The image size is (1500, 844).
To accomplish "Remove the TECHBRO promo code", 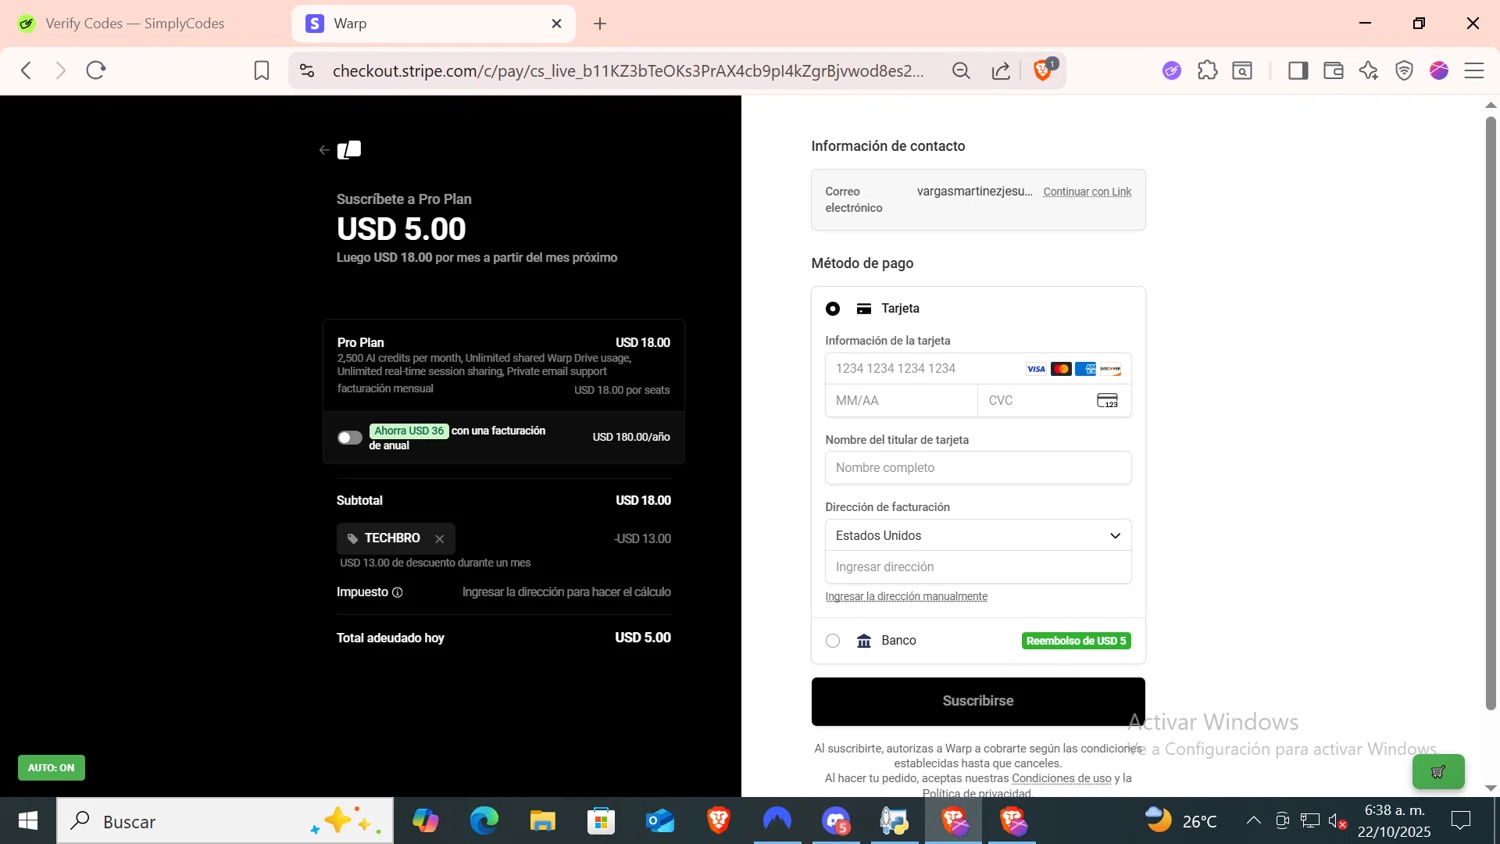I will [439, 539].
